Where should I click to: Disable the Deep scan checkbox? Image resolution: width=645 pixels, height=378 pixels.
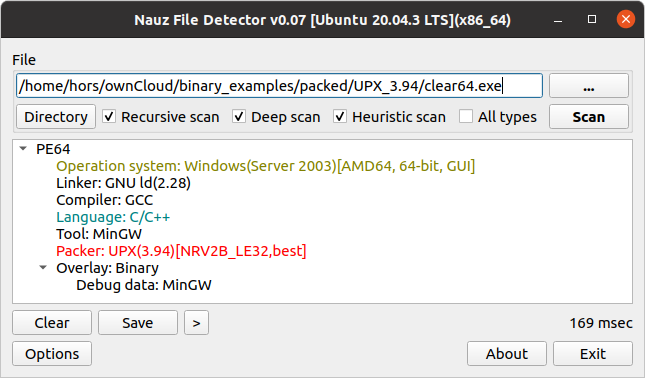click(x=239, y=117)
